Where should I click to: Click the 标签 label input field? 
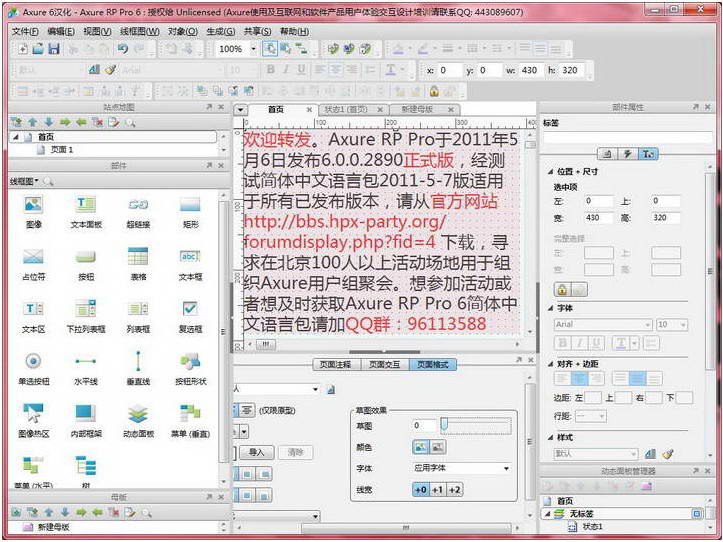[627, 137]
